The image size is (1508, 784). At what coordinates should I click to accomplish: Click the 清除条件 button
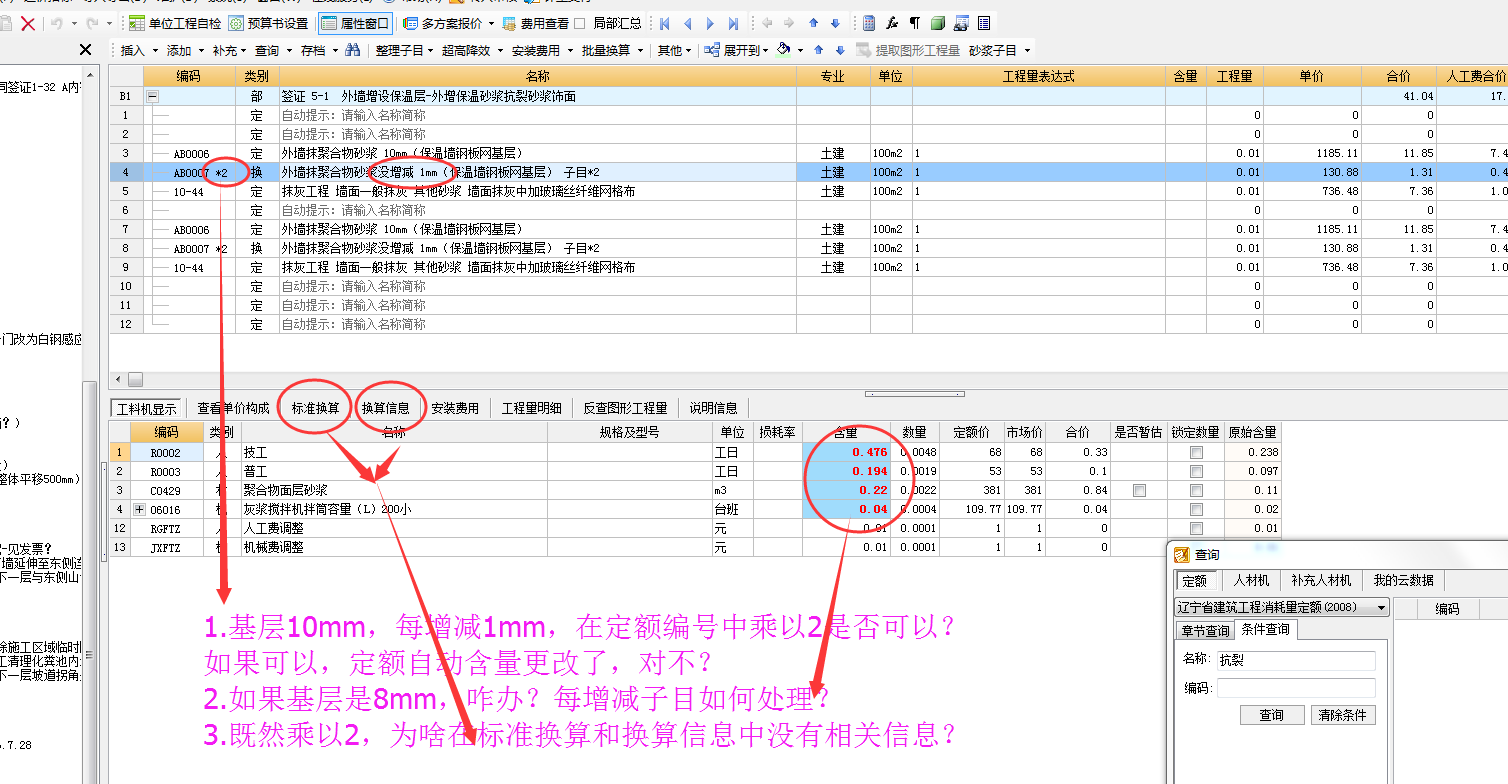(x=1343, y=715)
